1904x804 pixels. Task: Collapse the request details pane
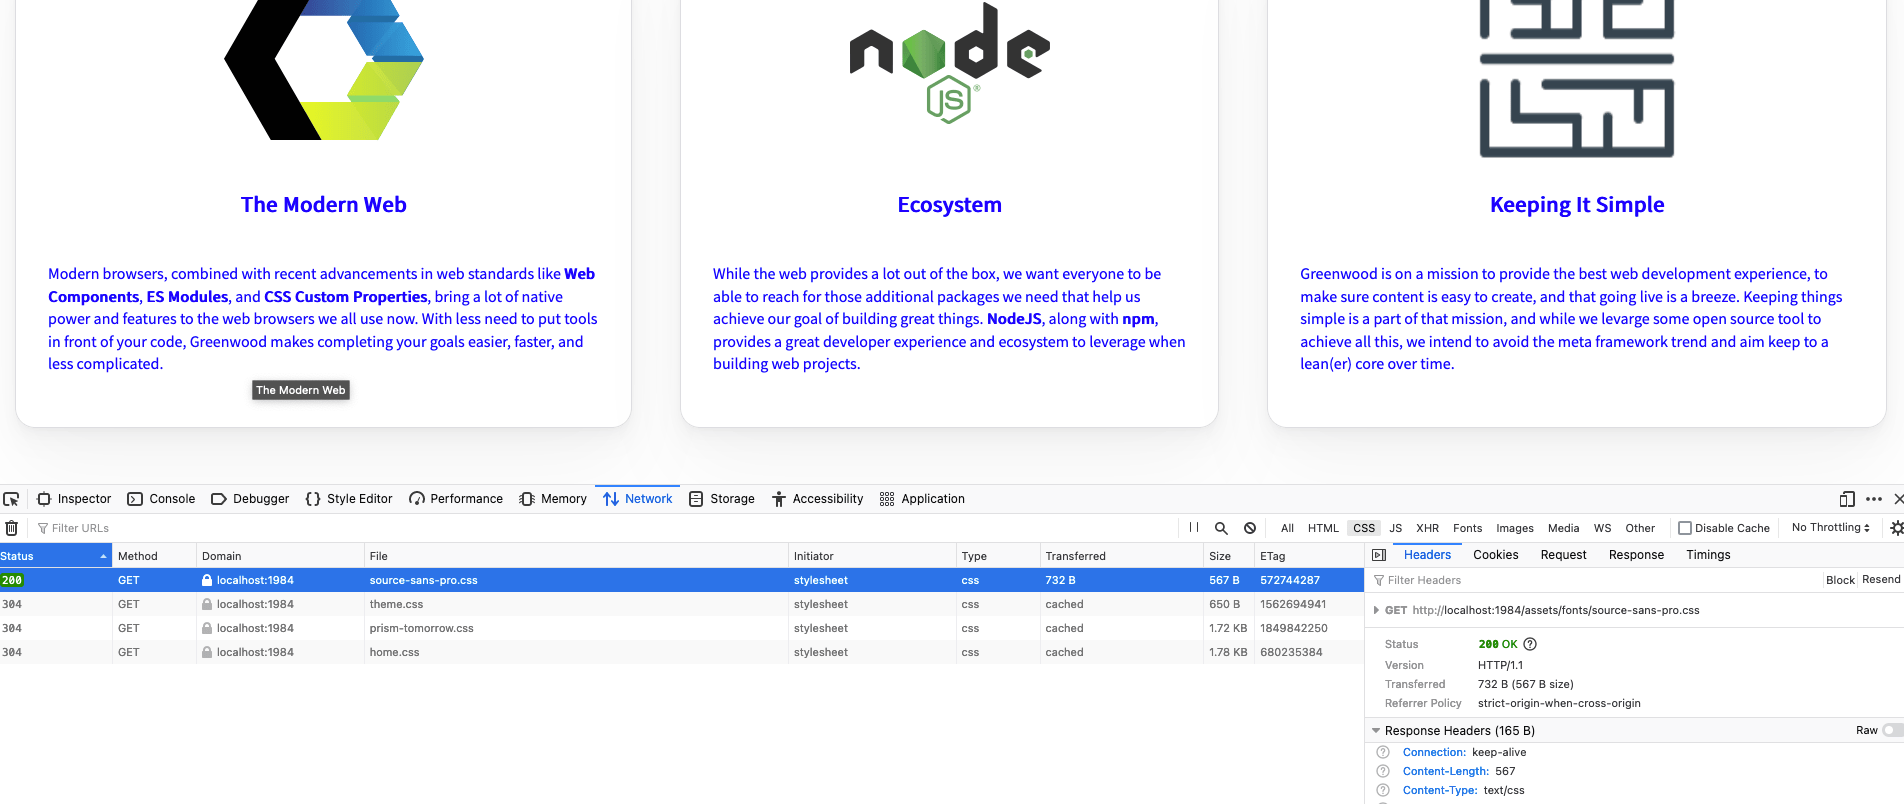tap(1379, 555)
